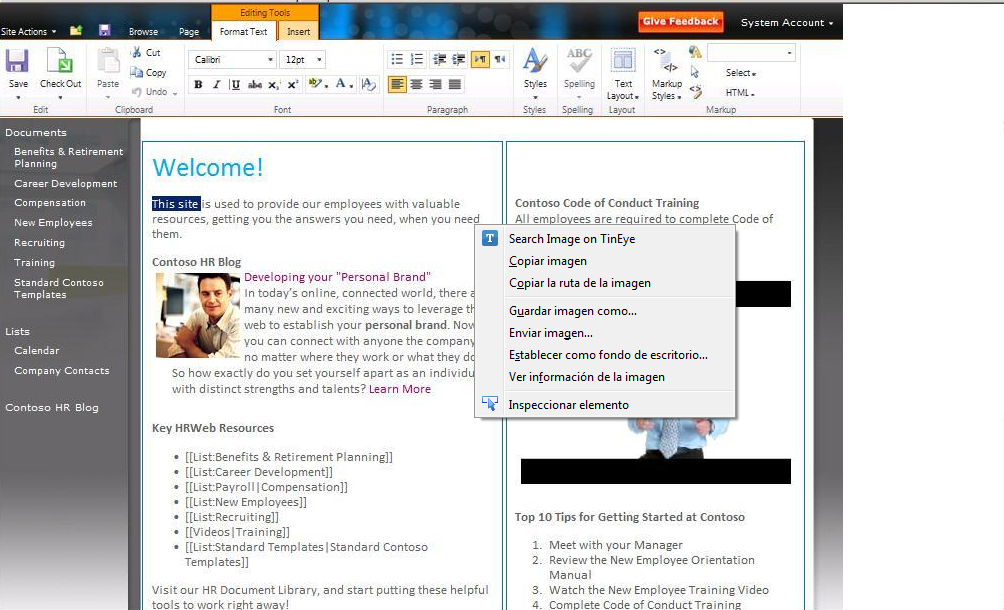Open the 12pt font size dropdown
Screen dimensions: 1004x610
tap(320, 60)
